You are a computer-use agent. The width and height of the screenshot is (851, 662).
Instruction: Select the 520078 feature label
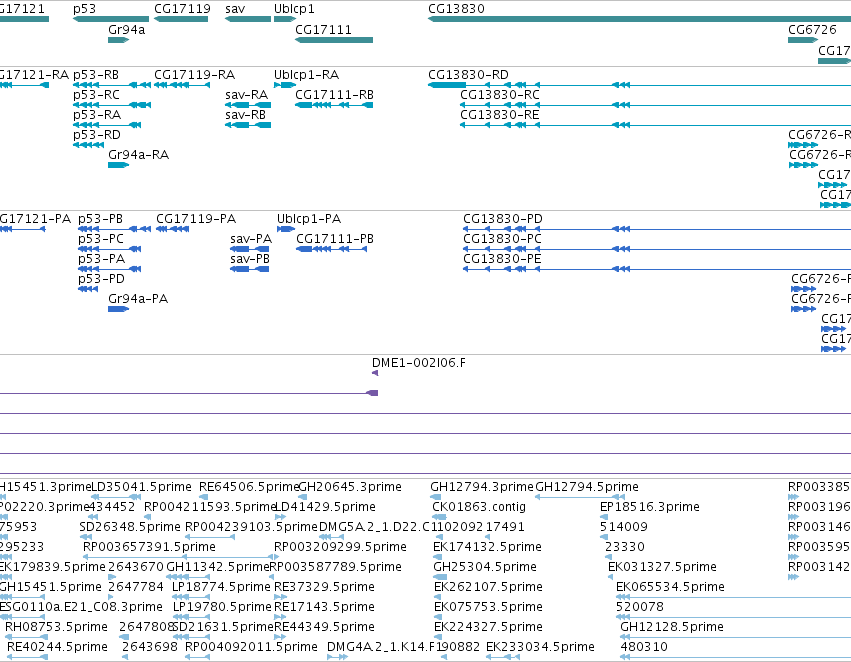click(x=640, y=607)
